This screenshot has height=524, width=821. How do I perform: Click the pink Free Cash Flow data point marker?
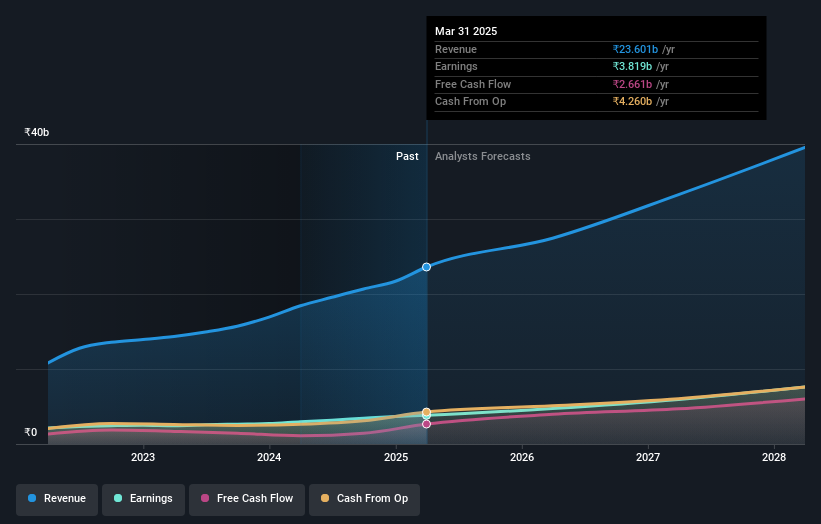(x=427, y=424)
